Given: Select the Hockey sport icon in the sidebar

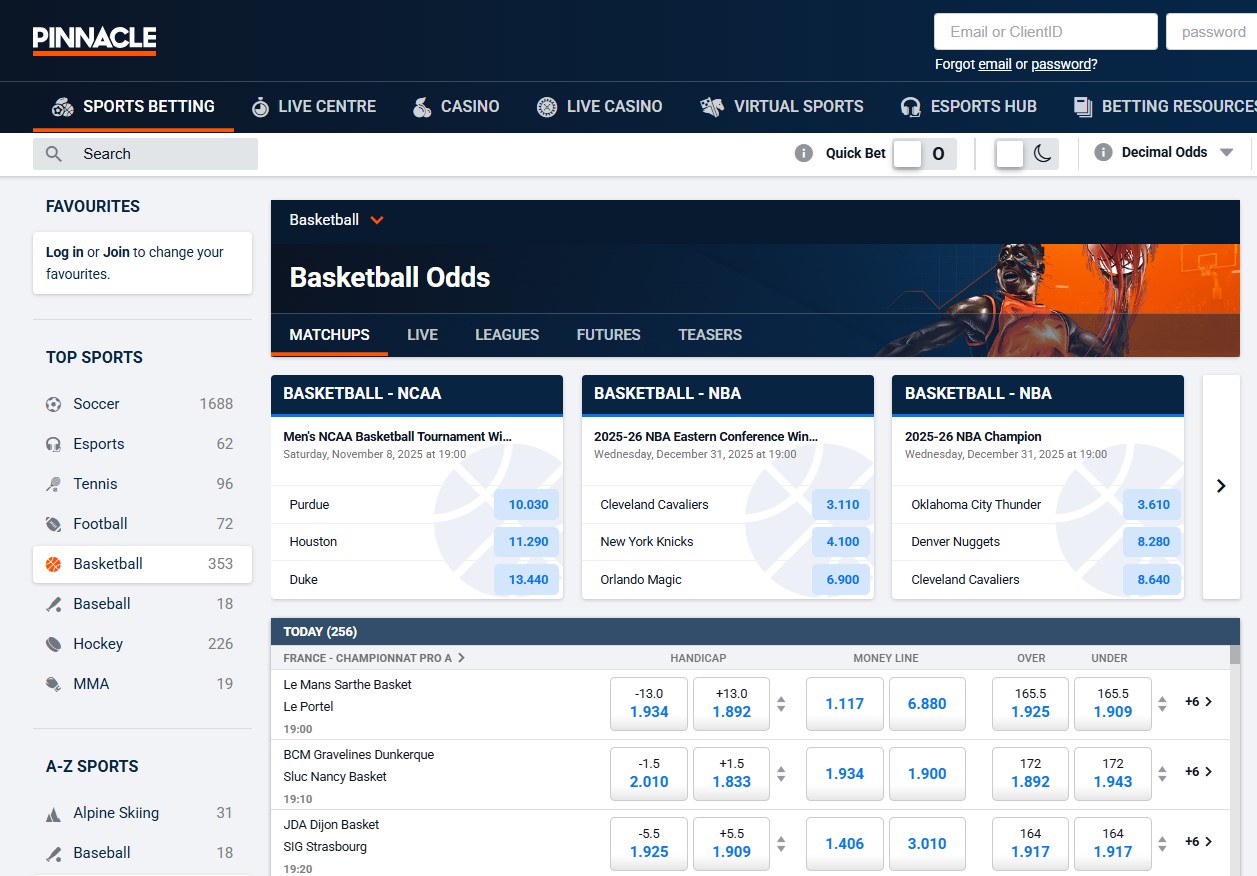Looking at the screenshot, I should click(52, 644).
